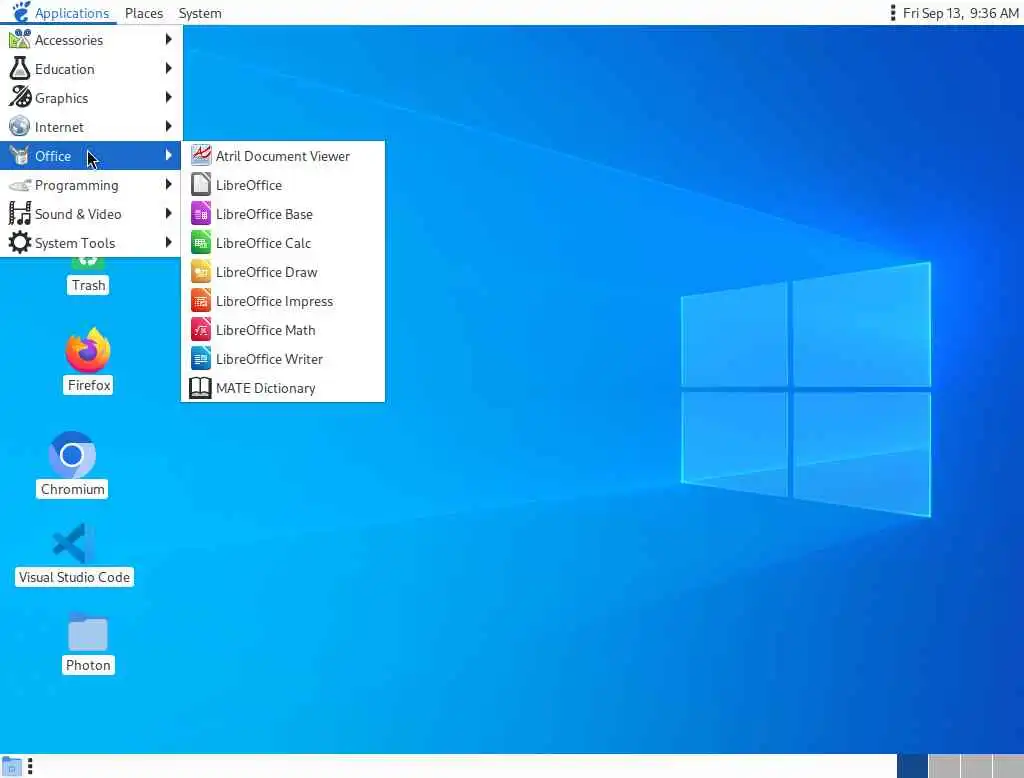Click the System Tools gear icon
1024x778 pixels.
coord(20,243)
